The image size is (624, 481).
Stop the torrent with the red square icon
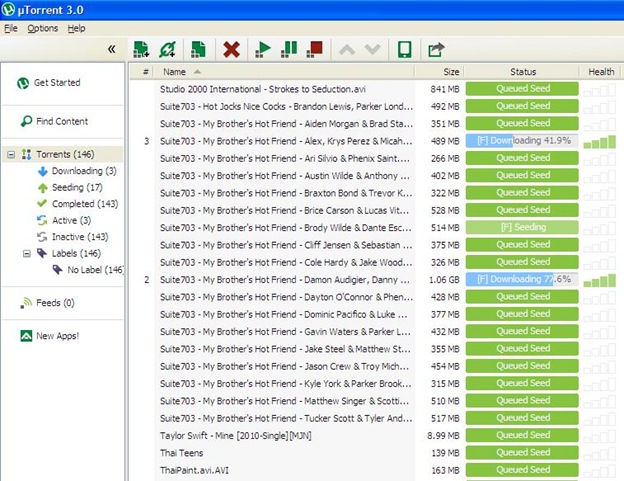[x=315, y=49]
